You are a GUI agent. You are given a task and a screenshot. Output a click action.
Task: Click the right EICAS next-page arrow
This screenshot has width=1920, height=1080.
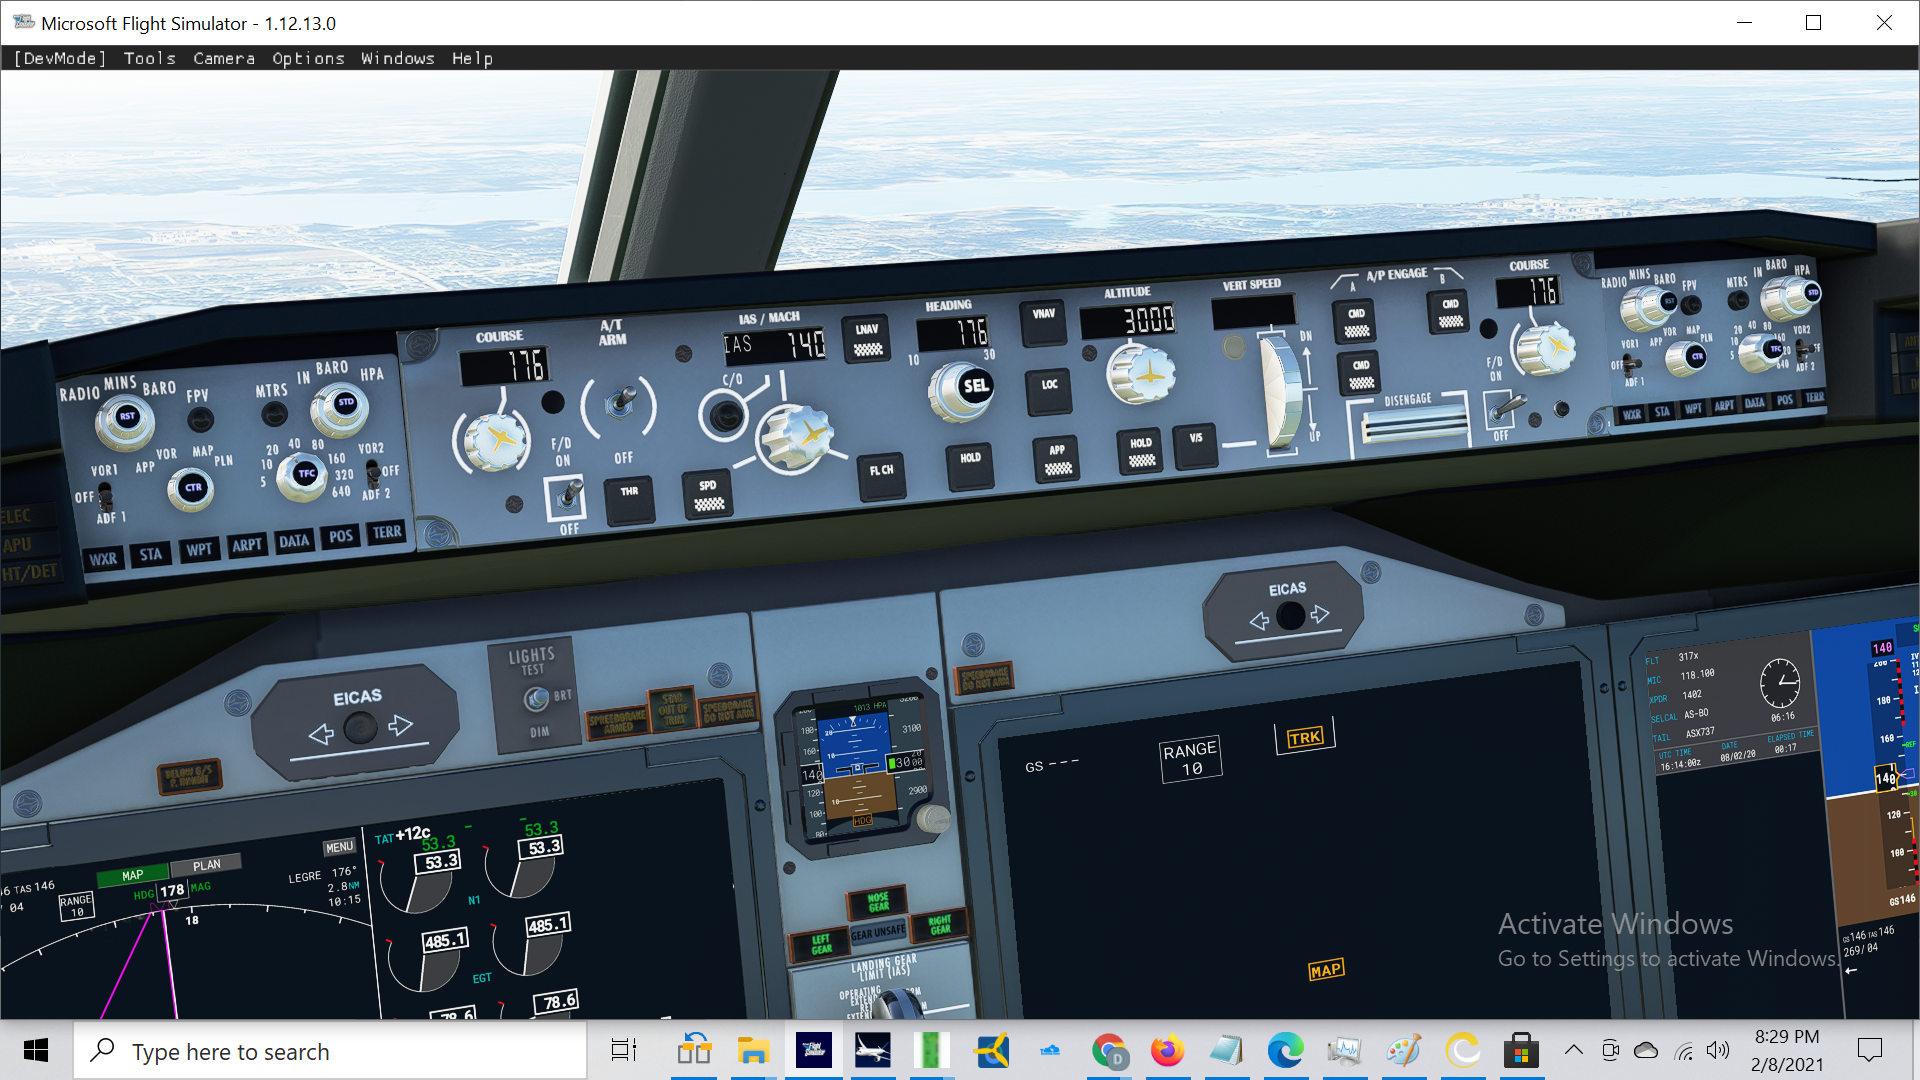click(x=1320, y=614)
